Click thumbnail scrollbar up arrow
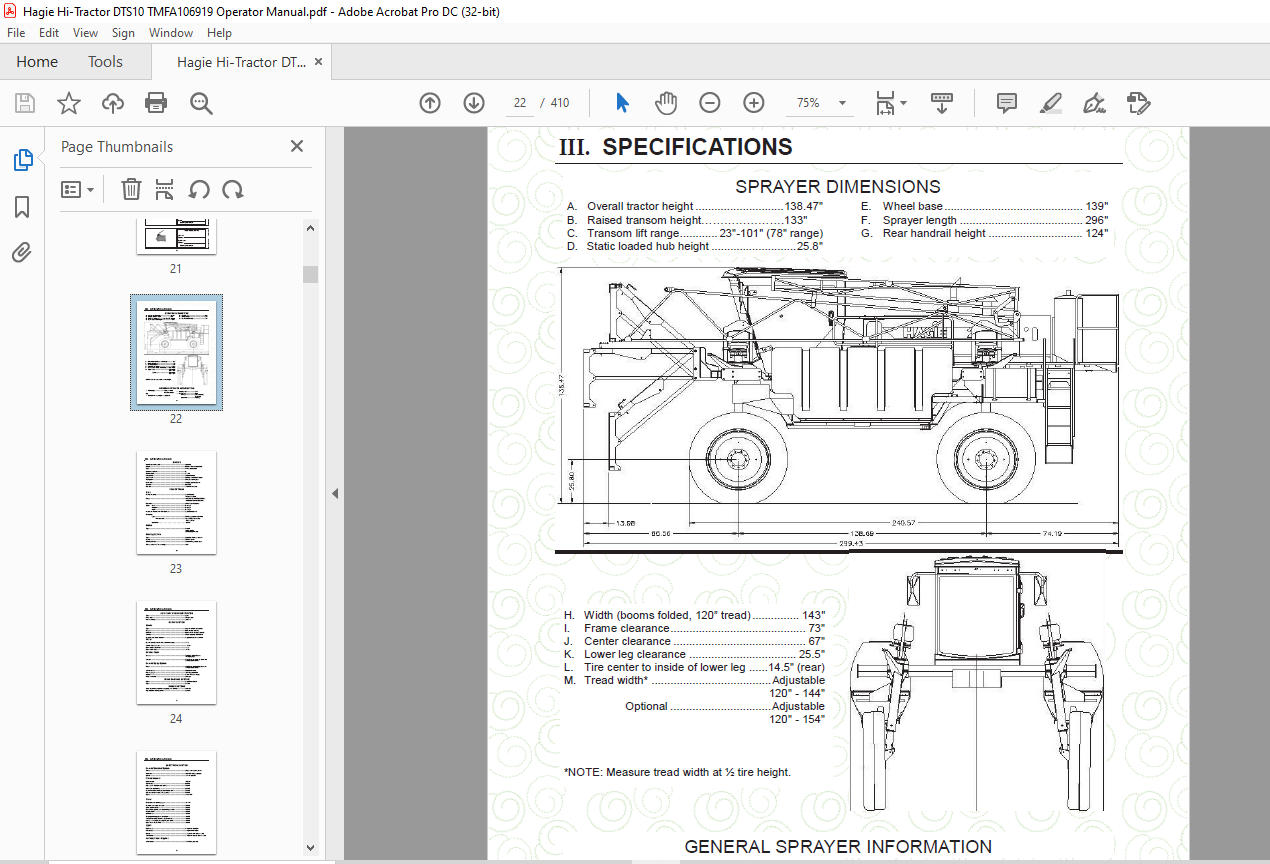Screen dimensions: 1270x864 pos(310,227)
